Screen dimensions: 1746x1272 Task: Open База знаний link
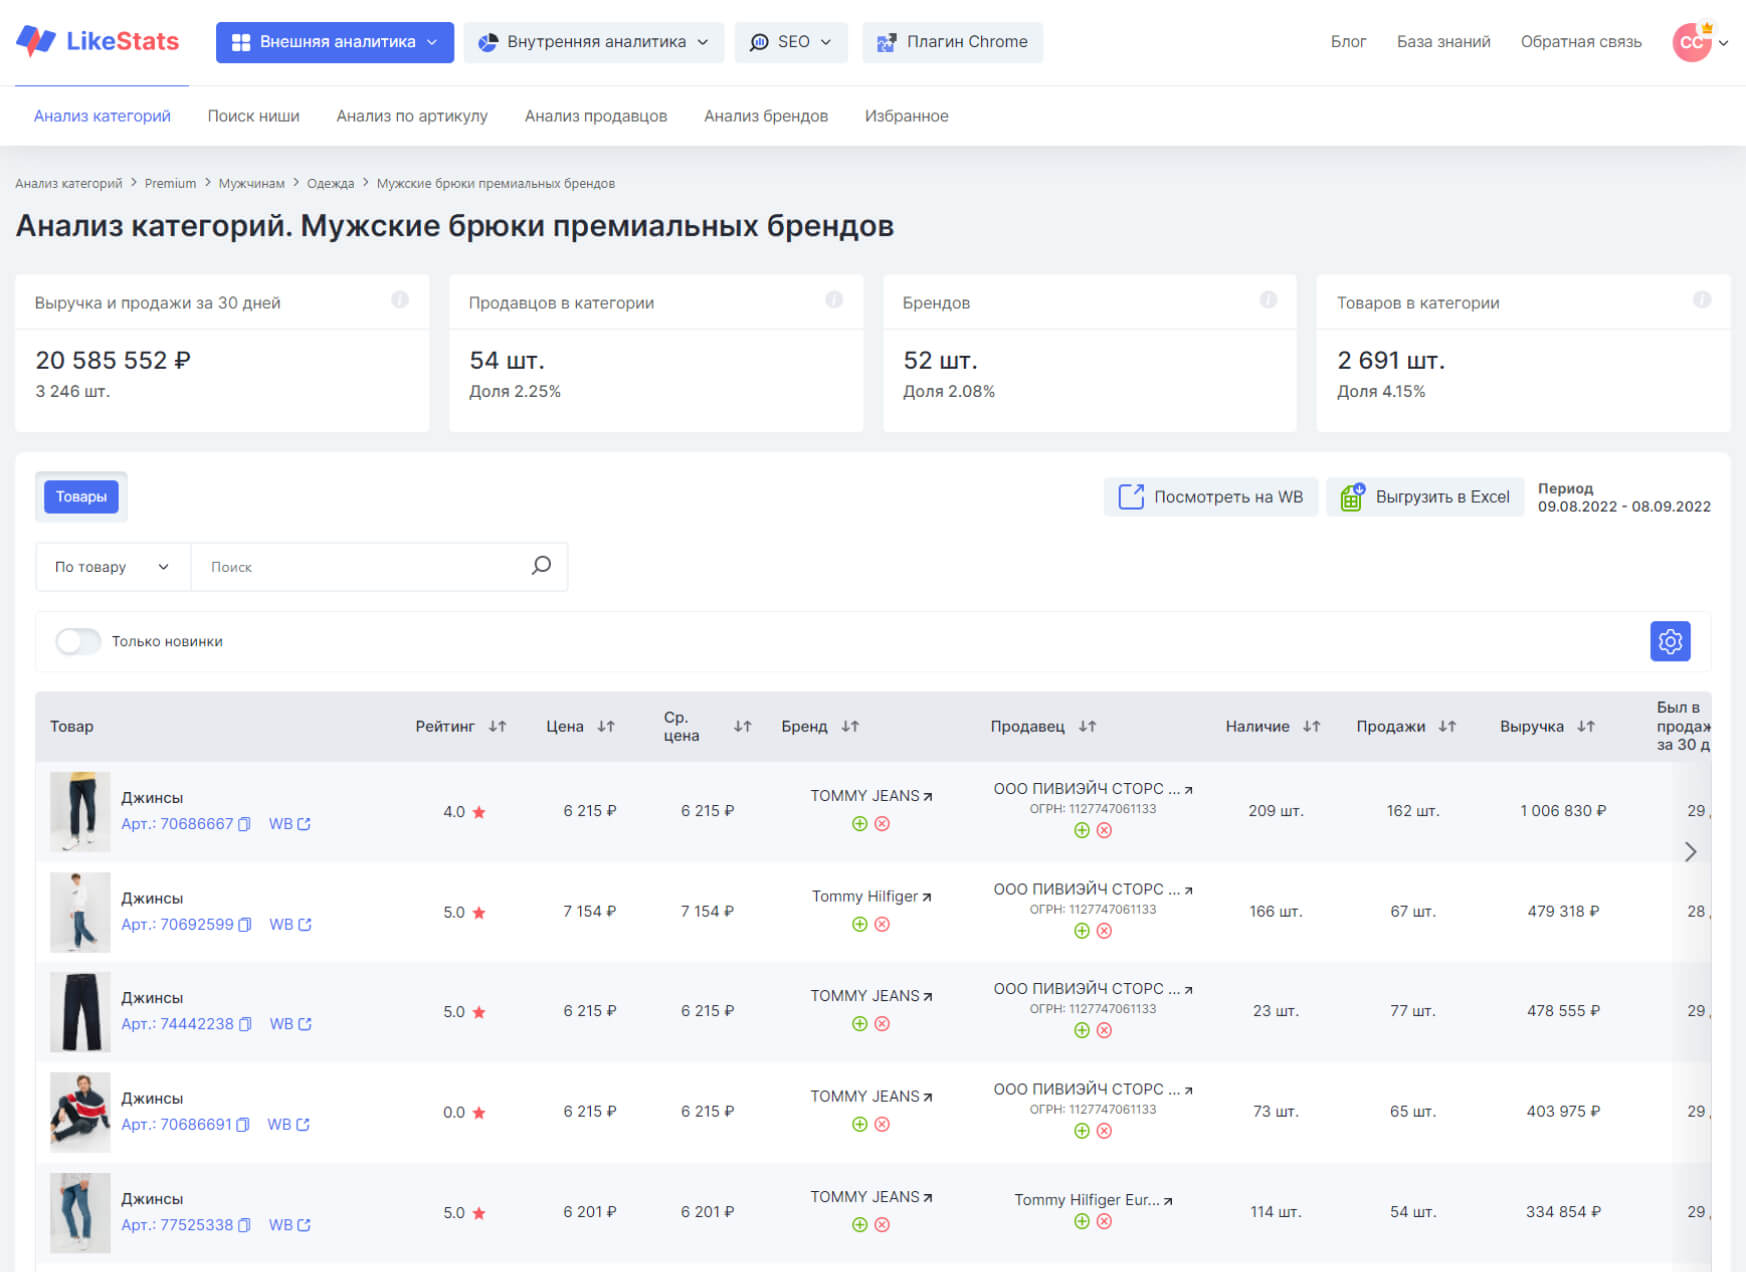coord(1443,42)
